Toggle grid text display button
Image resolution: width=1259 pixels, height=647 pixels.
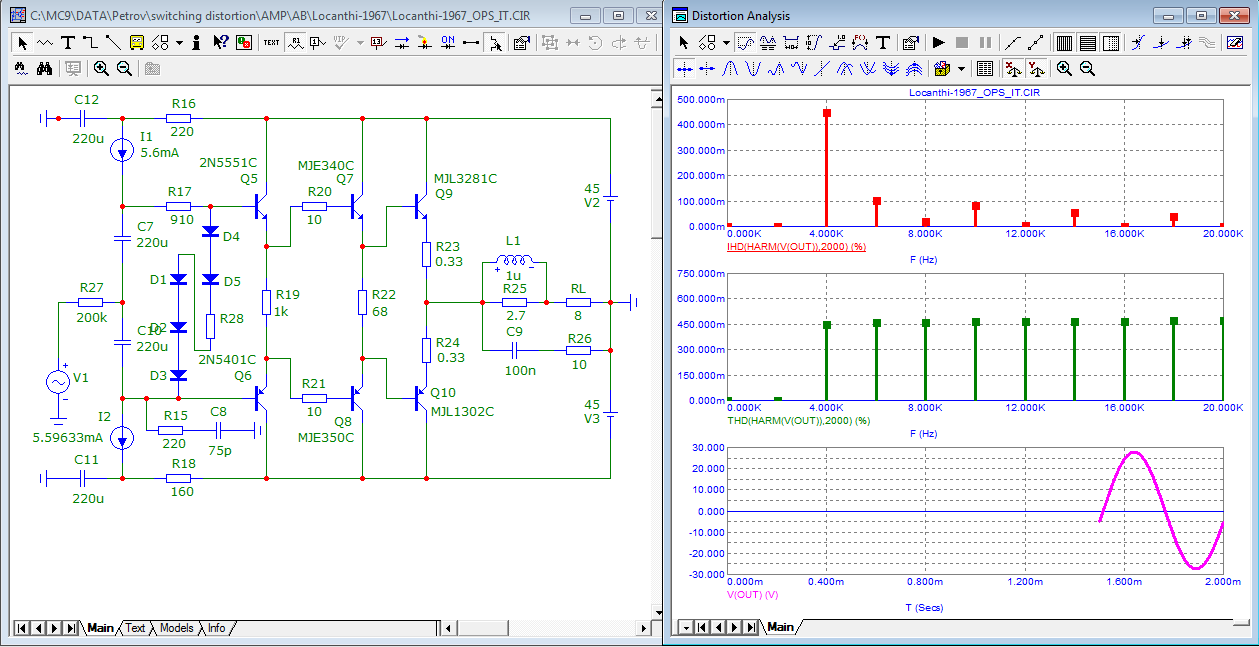pyautogui.click(x=272, y=43)
